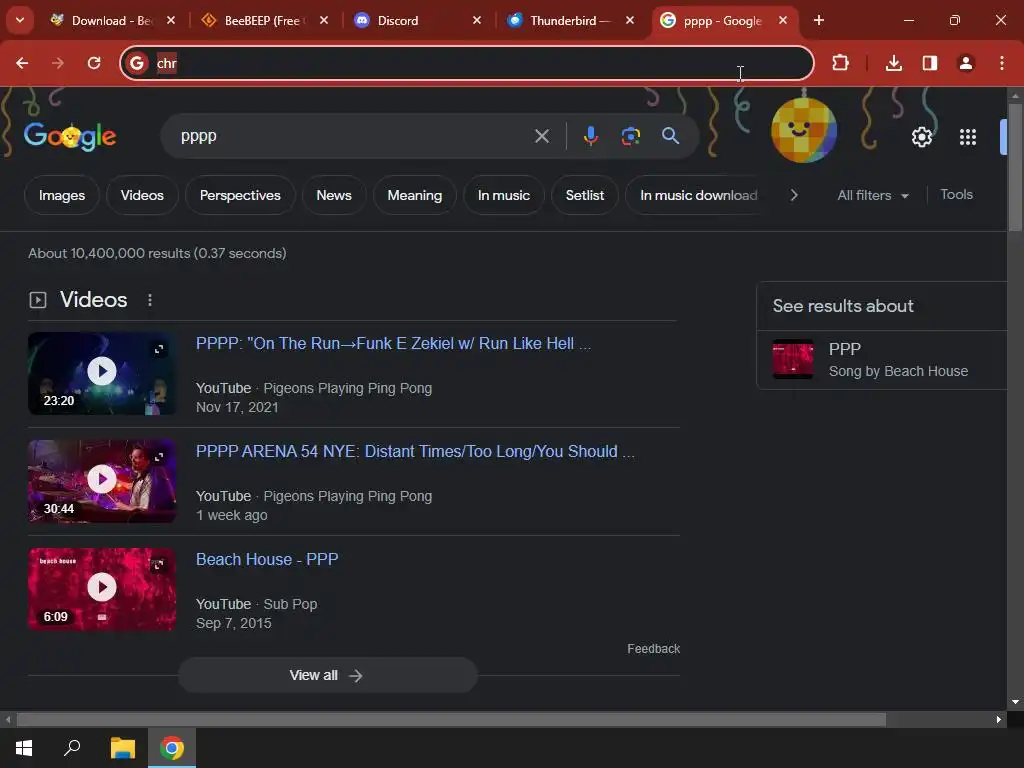
Task: Click the horizontal scrollbar thumb
Action: click(x=451, y=720)
